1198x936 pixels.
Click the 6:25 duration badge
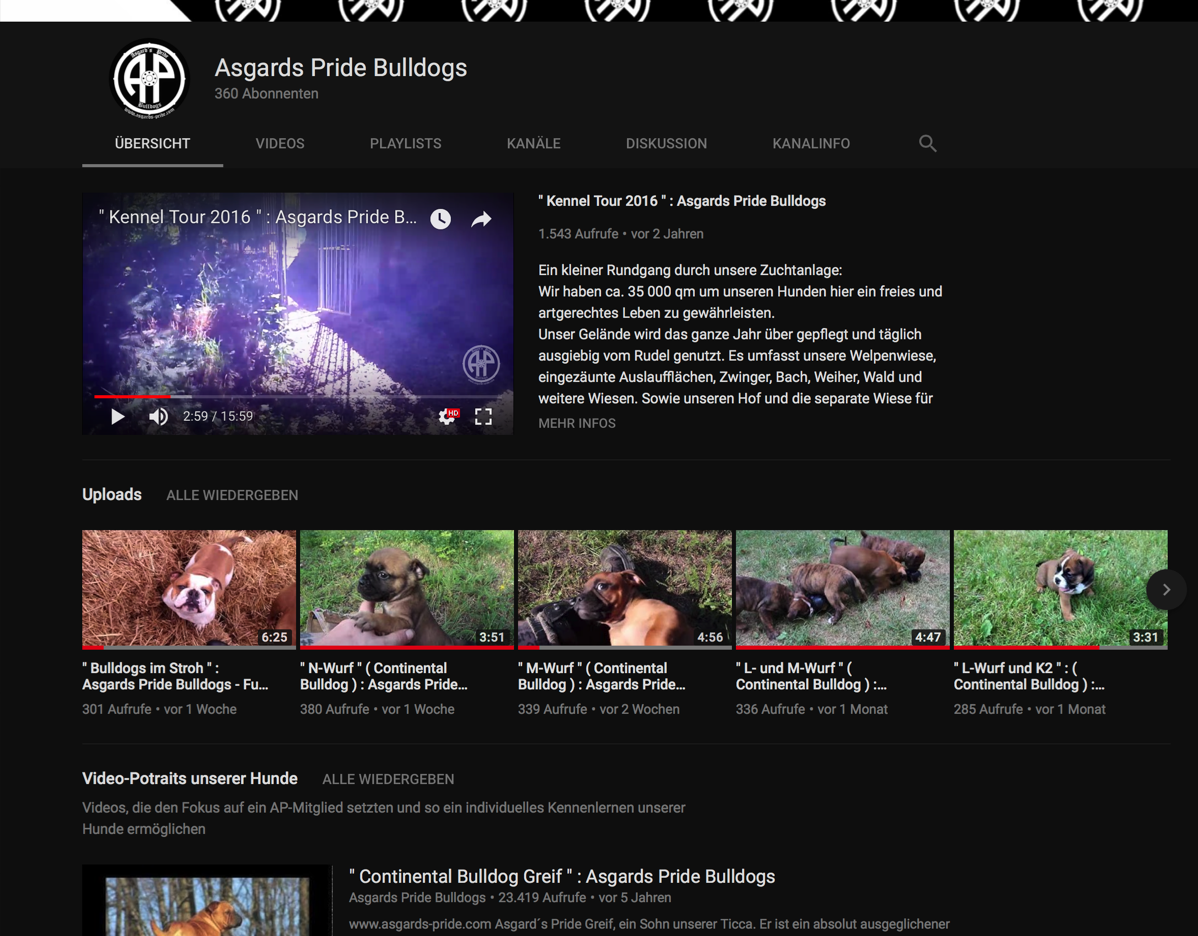point(274,637)
